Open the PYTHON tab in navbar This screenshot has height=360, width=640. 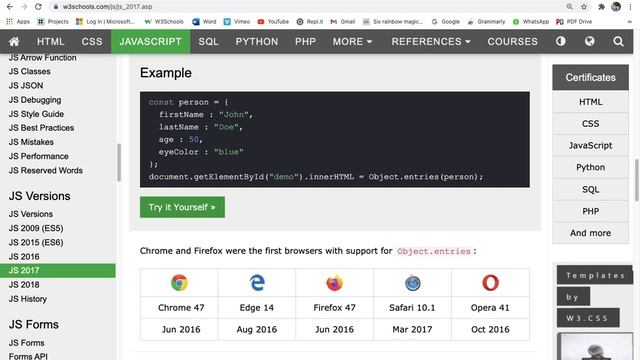click(x=257, y=41)
